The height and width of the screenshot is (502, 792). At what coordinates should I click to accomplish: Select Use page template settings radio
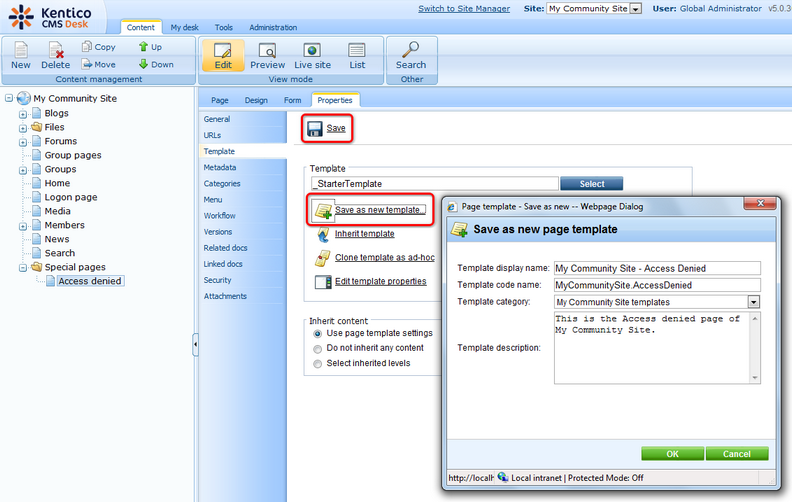[317, 334]
